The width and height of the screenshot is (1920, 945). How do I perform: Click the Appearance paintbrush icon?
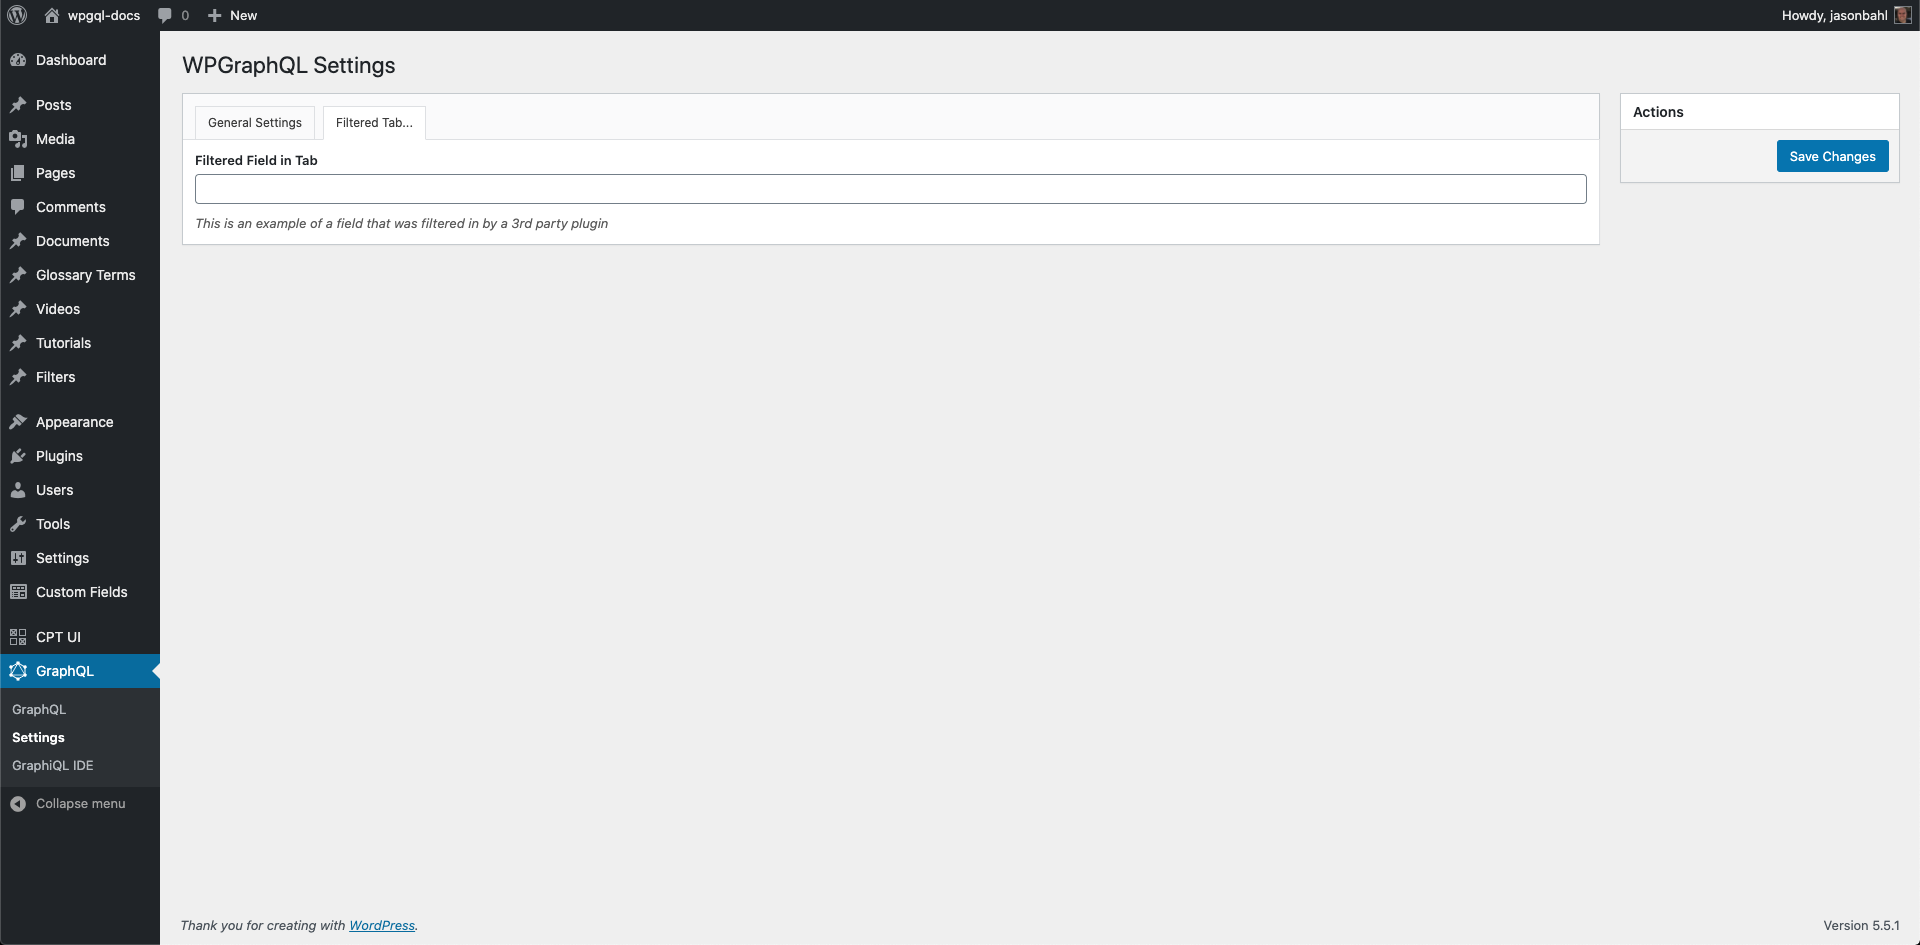pyautogui.click(x=18, y=422)
